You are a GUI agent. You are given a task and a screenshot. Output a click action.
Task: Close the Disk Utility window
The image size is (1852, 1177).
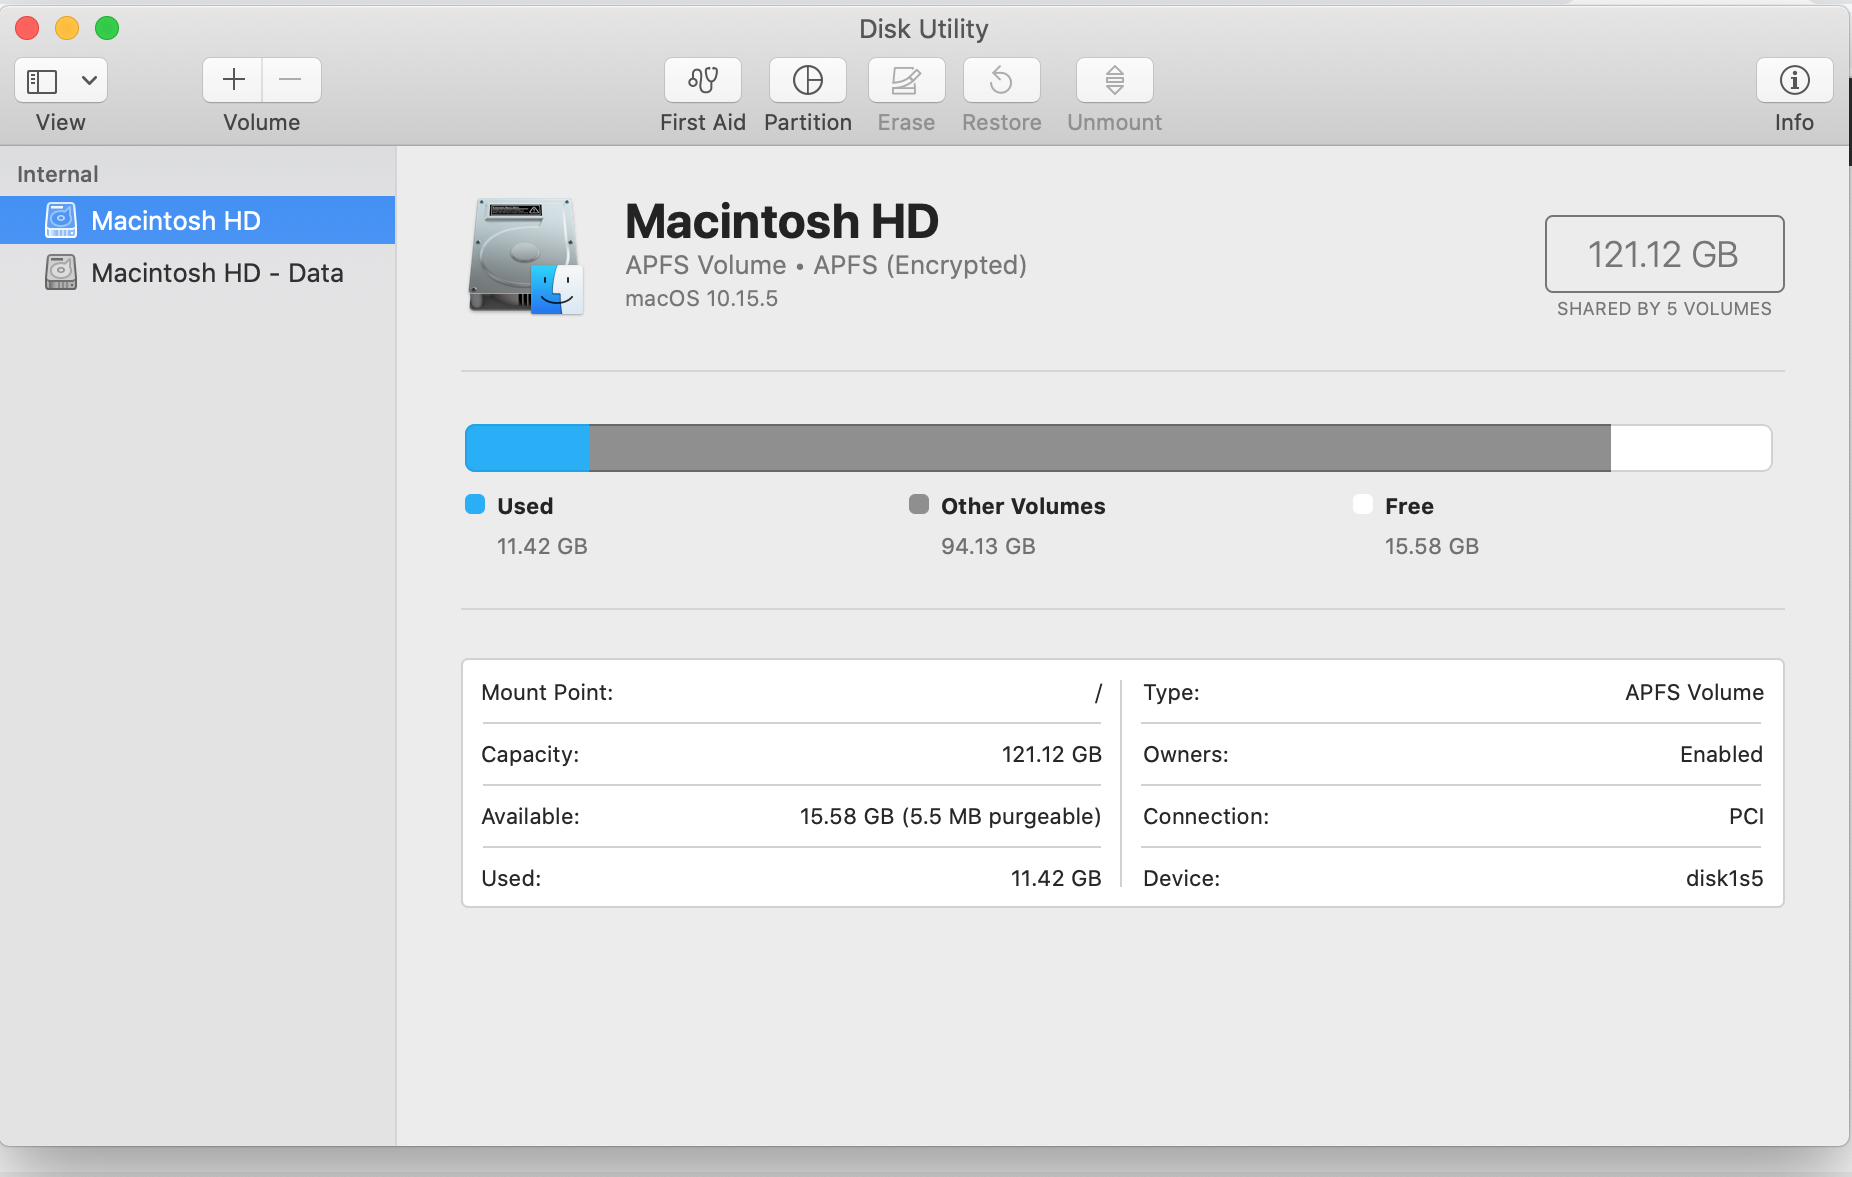pyautogui.click(x=27, y=28)
